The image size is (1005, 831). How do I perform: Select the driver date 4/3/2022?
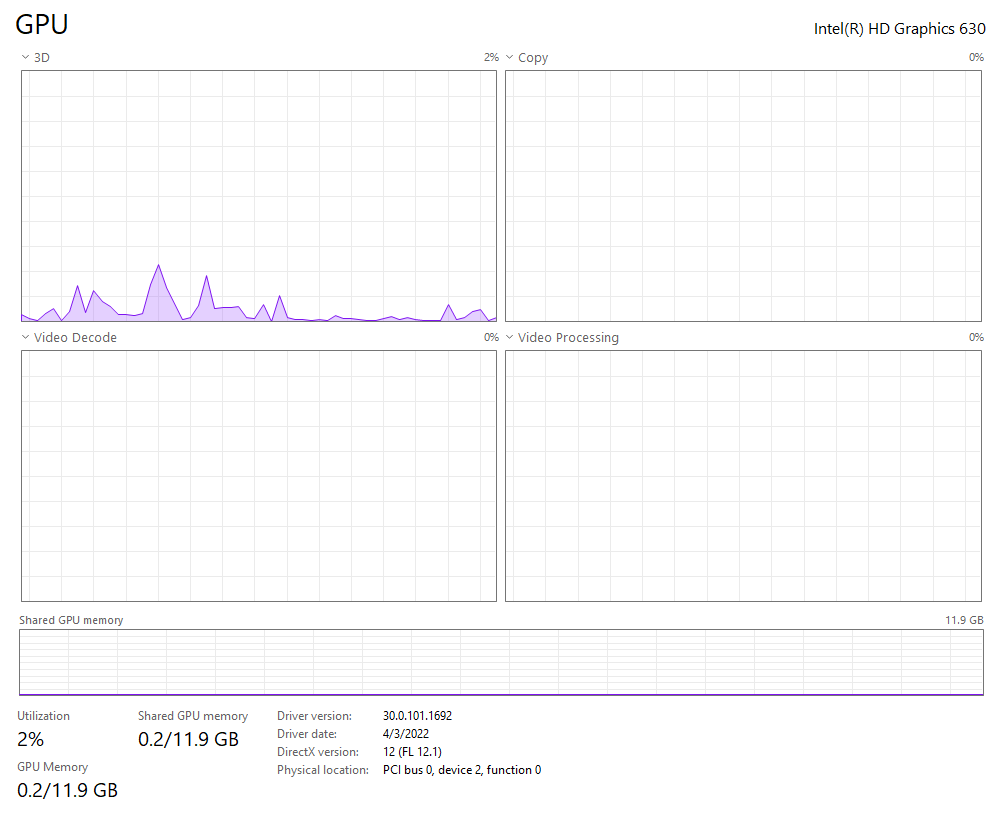point(406,734)
